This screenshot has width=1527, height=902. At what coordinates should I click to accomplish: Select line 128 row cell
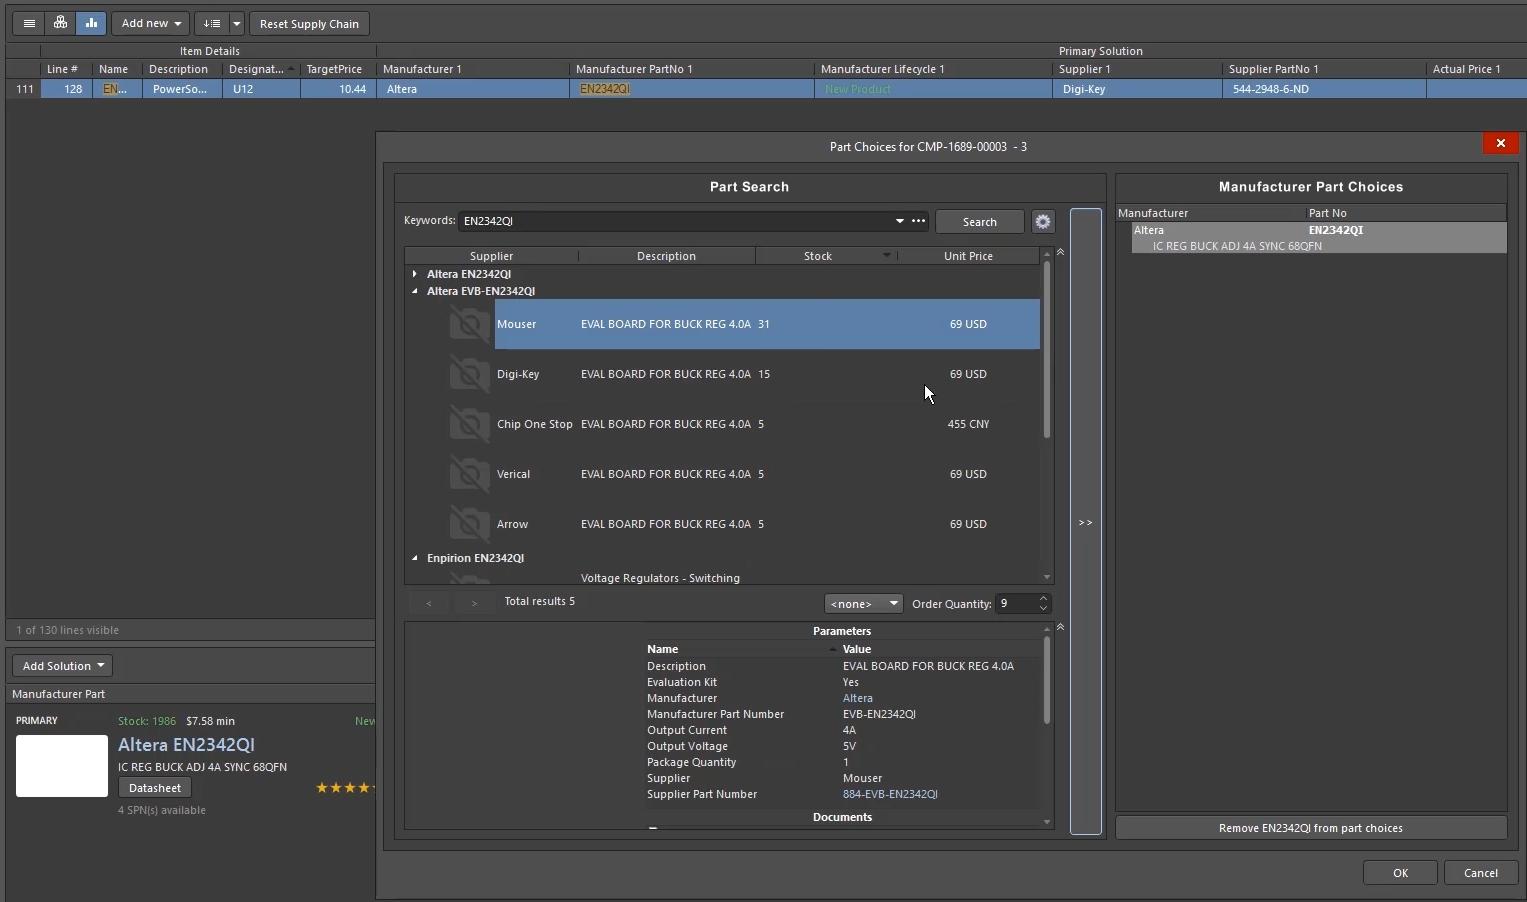66,89
